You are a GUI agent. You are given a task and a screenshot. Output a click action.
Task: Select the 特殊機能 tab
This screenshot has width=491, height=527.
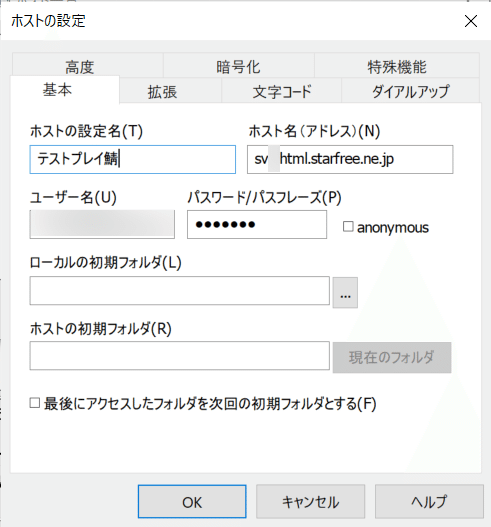click(397, 66)
